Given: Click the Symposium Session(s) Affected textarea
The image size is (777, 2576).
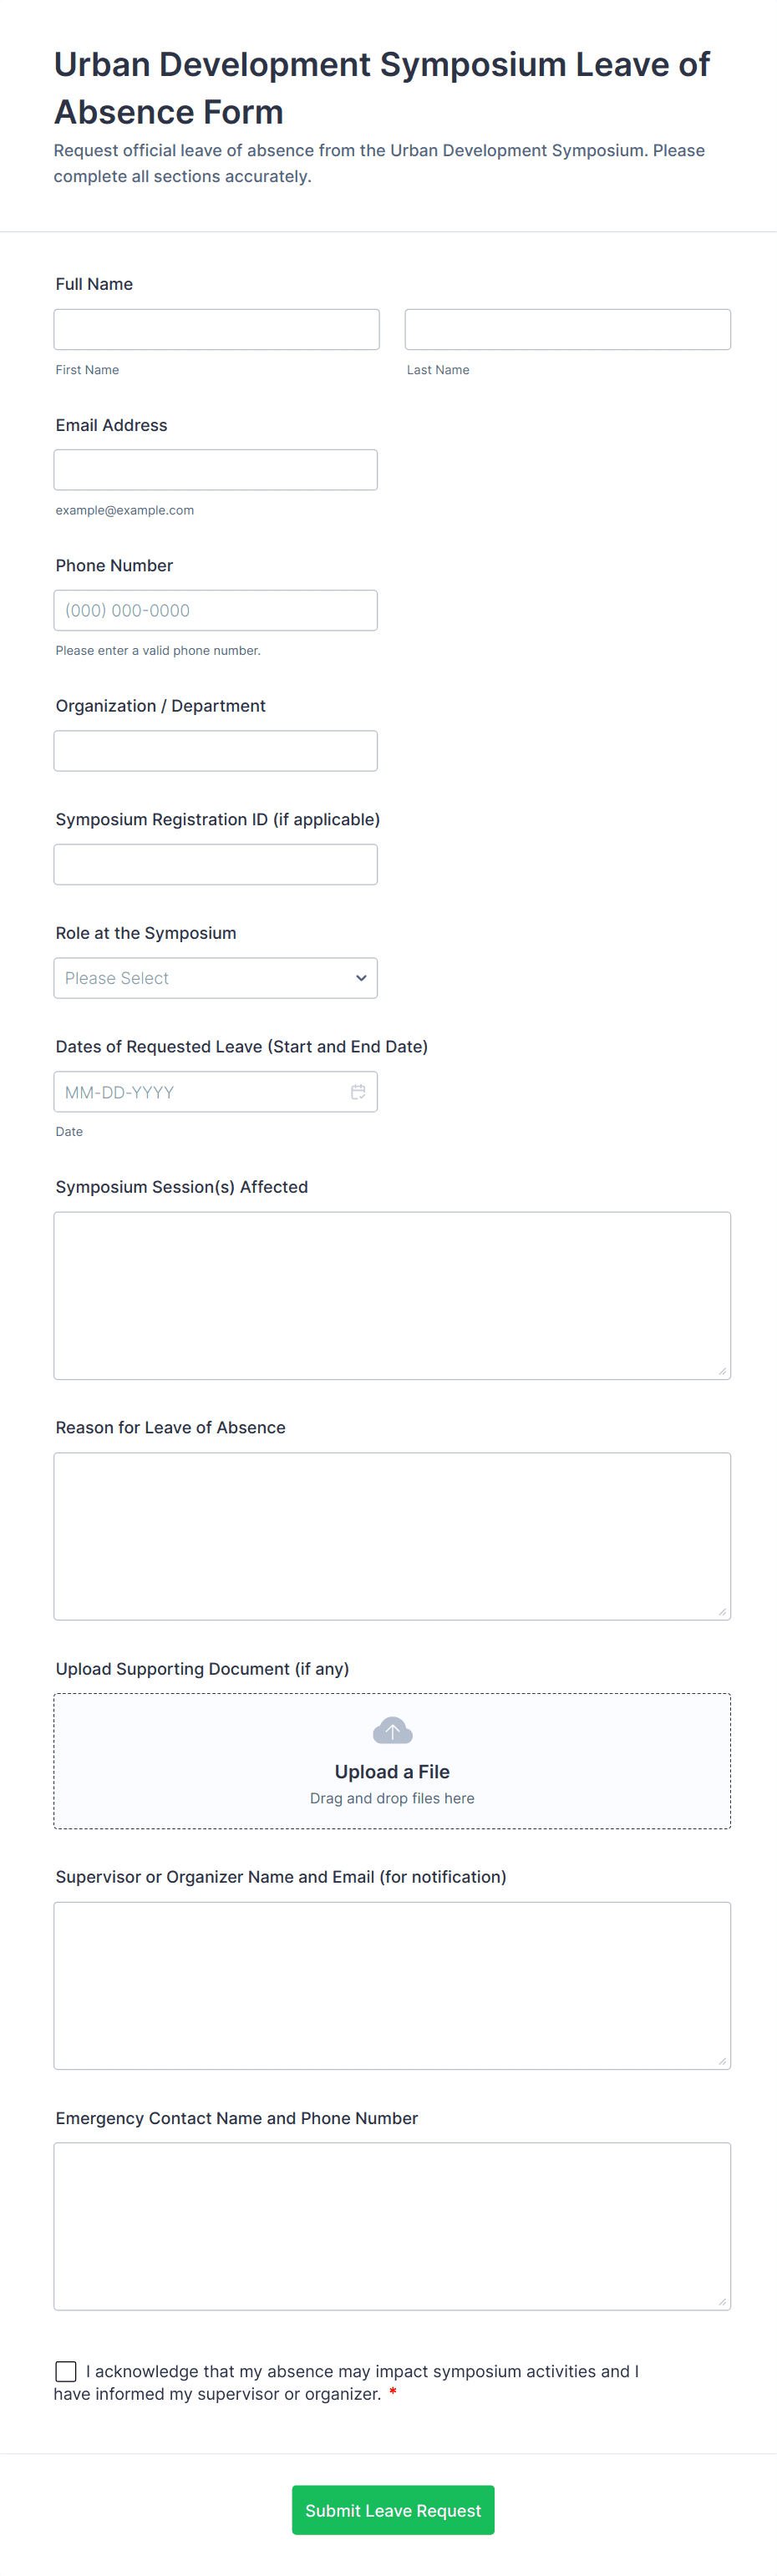Looking at the screenshot, I should click(x=392, y=1296).
